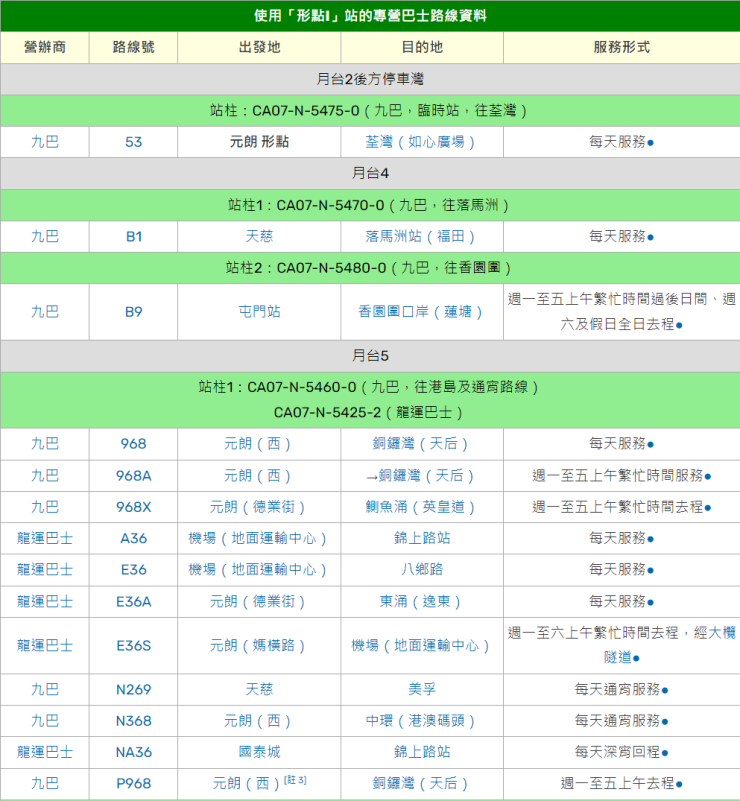The height and width of the screenshot is (801, 740).
Task: Click 元朗（西）origin in N368 row
Action: (x=259, y=721)
